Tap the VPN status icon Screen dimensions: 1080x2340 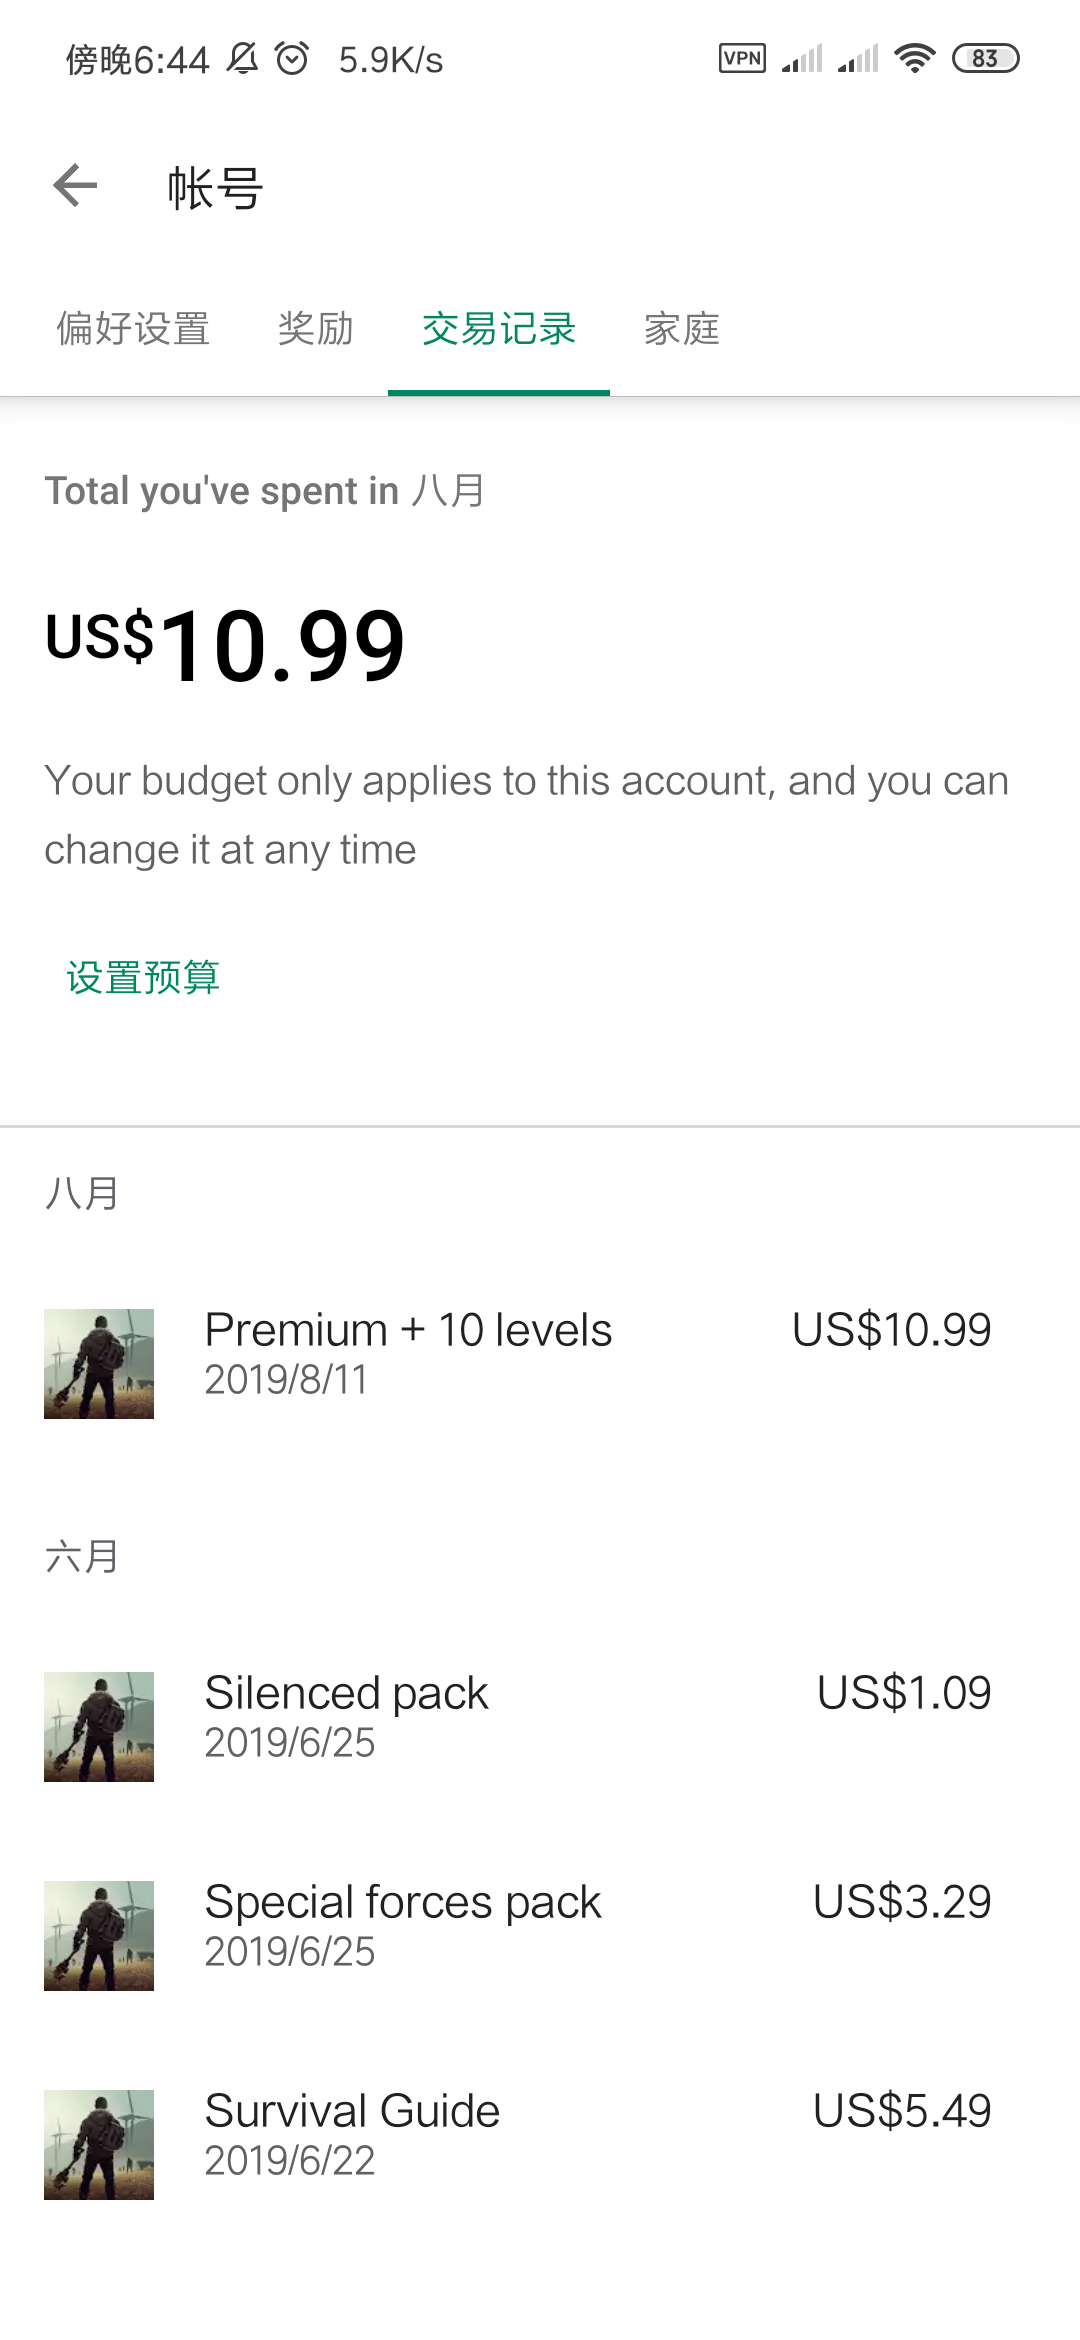click(x=742, y=59)
